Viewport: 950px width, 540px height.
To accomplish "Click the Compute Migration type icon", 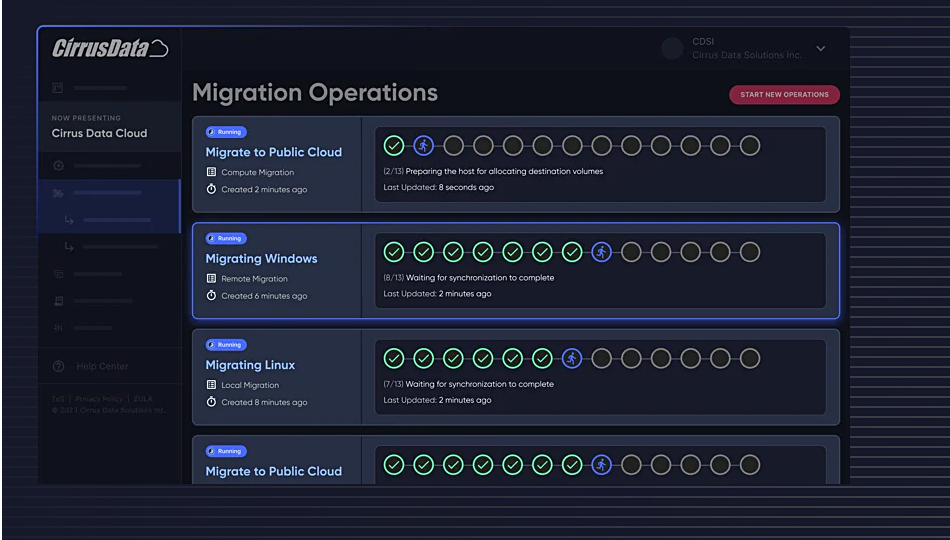I will pos(211,172).
